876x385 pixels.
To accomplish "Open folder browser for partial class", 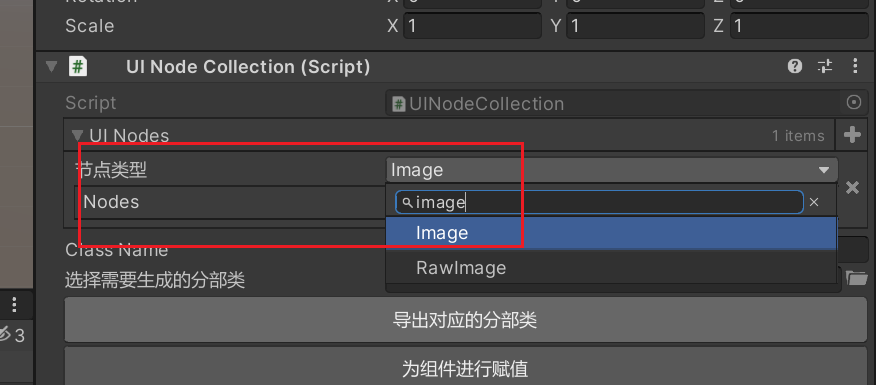I will click(856, 278).
